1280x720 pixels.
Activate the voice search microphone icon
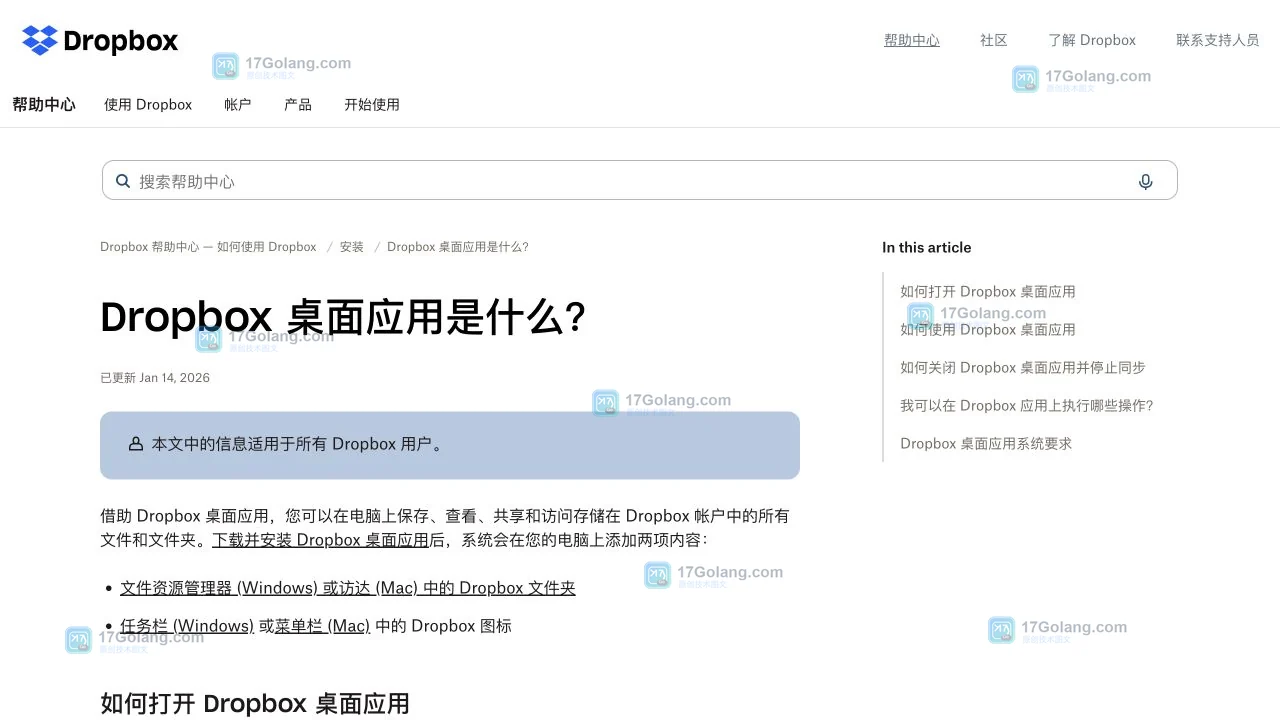1145,181
